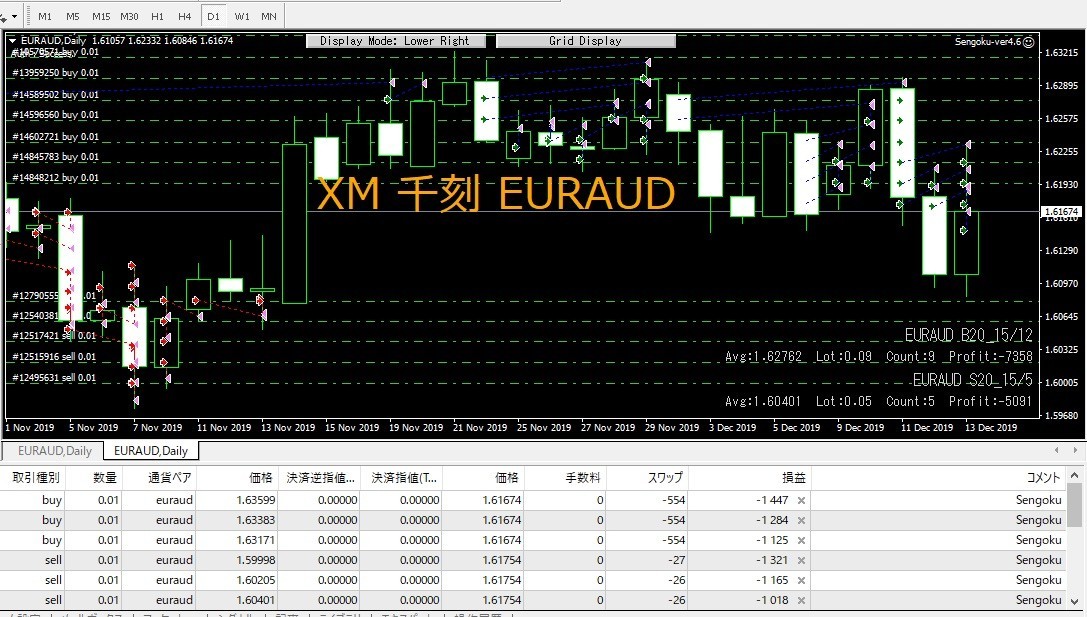Viewport: 1087px width, 617px height.
Task: Select the sell row with price 1.60401
Action: [x=533, y=600]
